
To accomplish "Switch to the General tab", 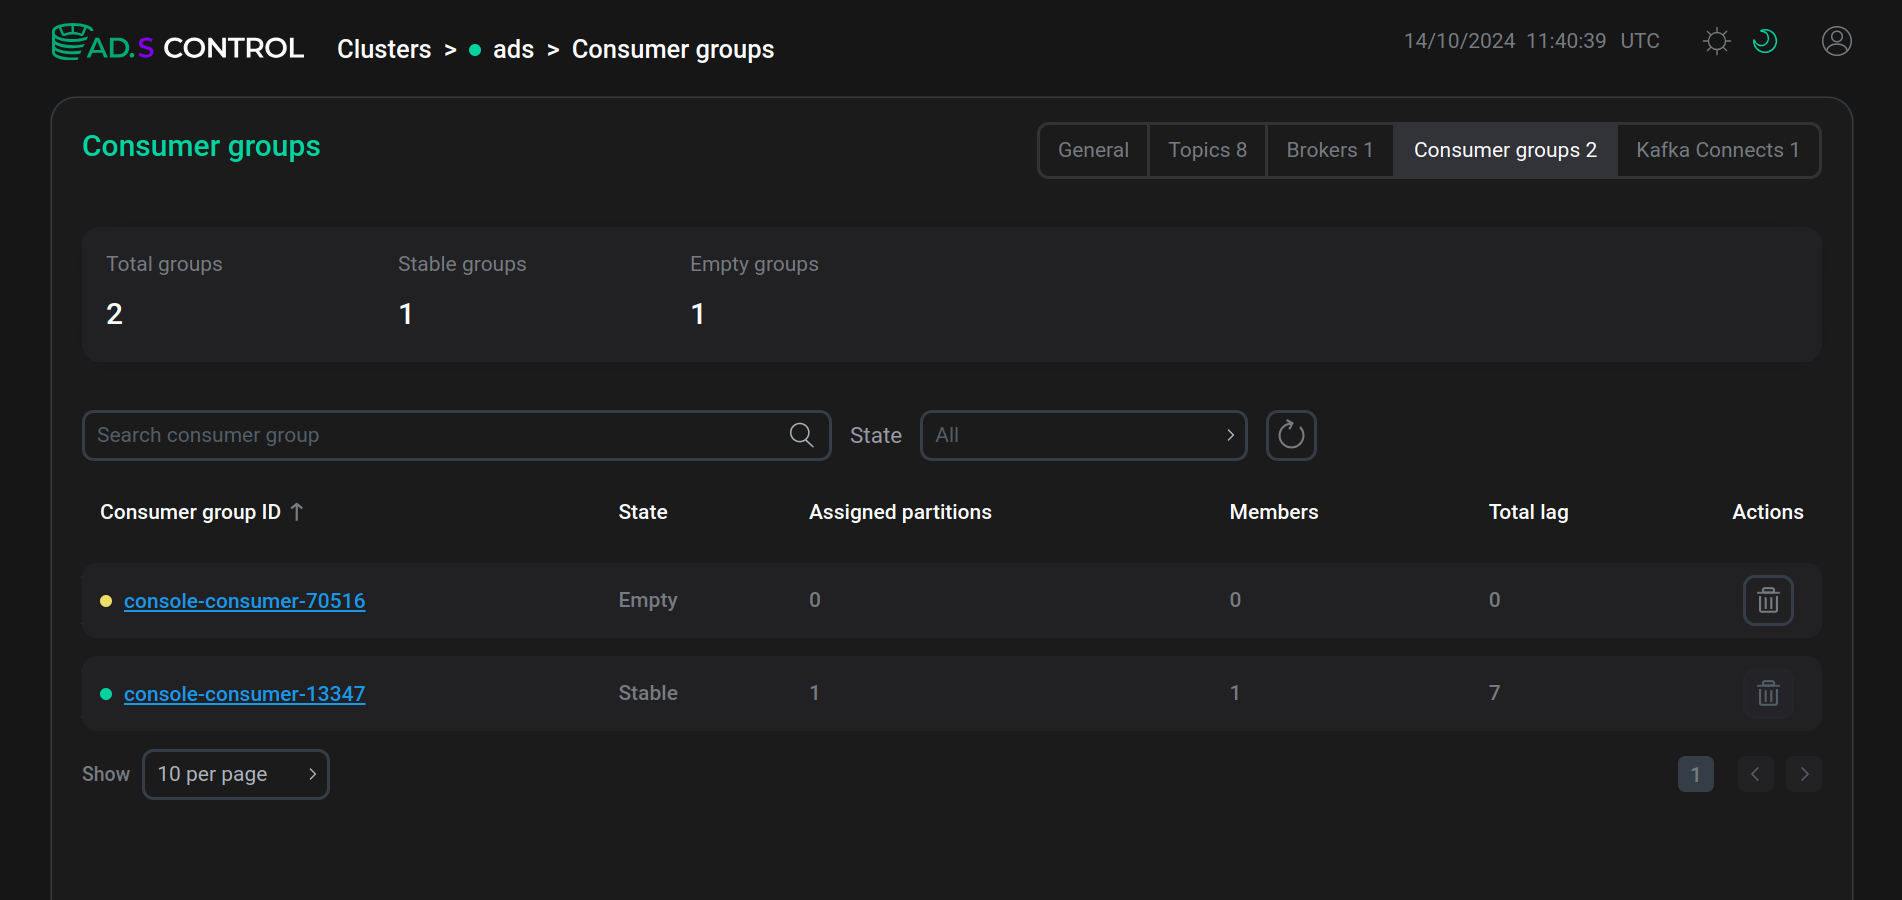I will (x=1093, y=150).
